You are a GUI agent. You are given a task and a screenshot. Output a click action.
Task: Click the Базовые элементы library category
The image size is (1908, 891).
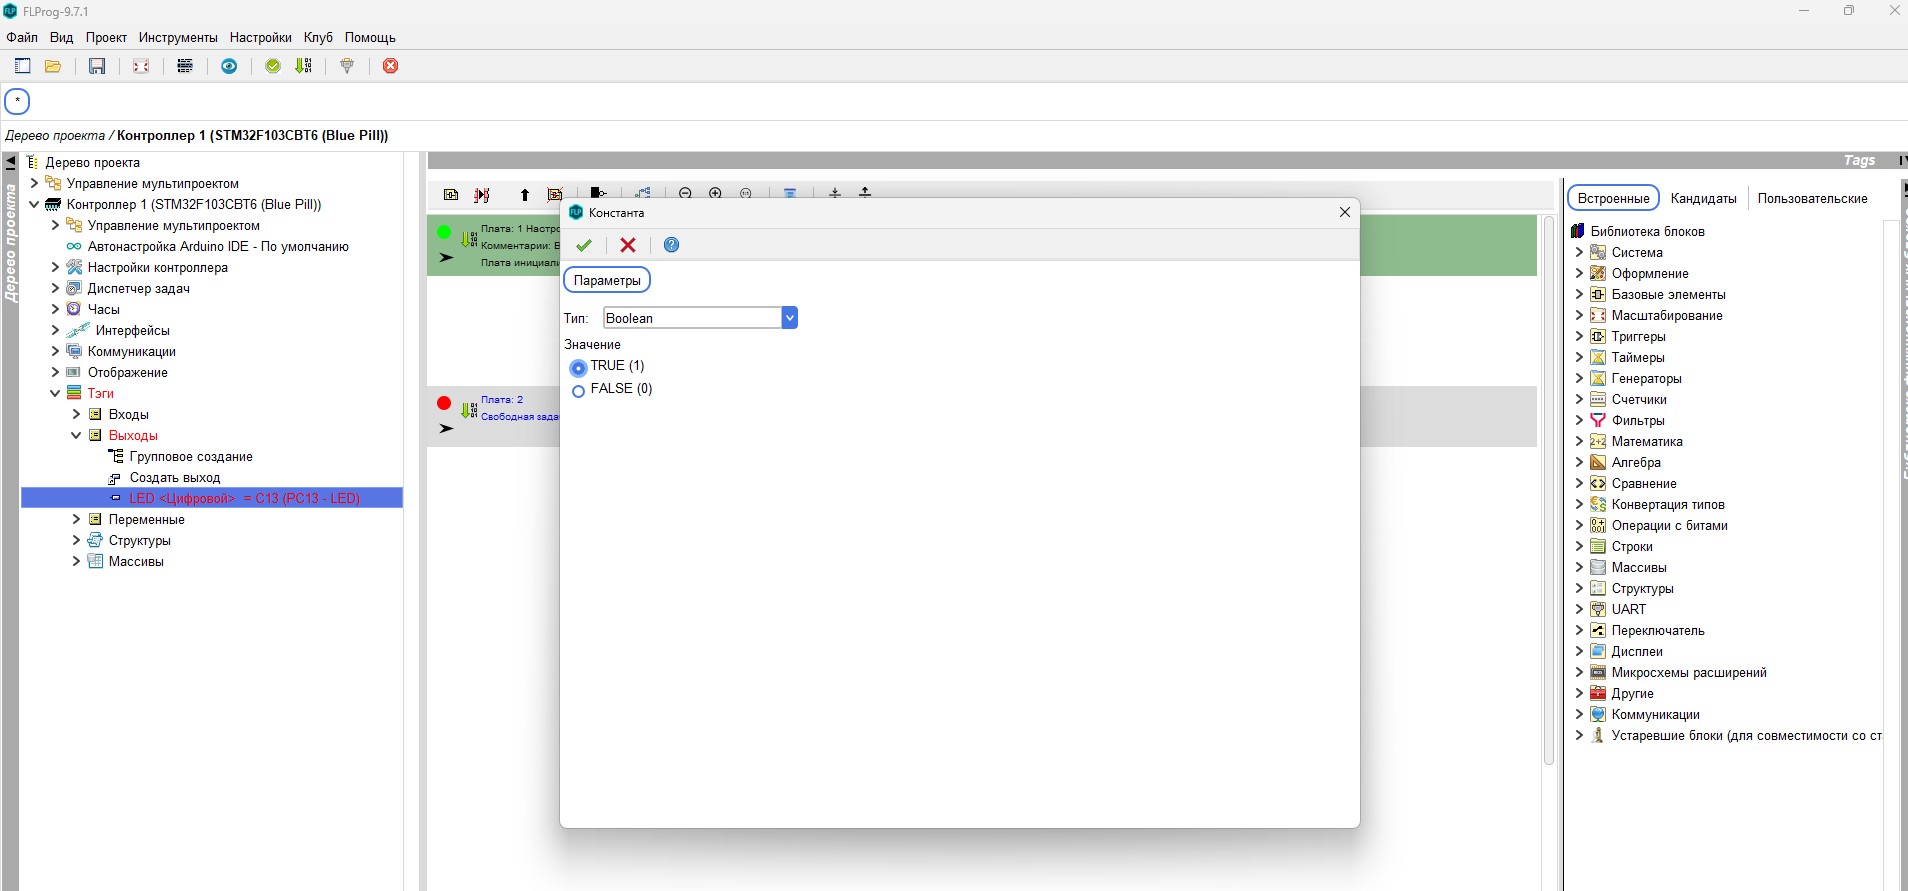point(1668,294)
